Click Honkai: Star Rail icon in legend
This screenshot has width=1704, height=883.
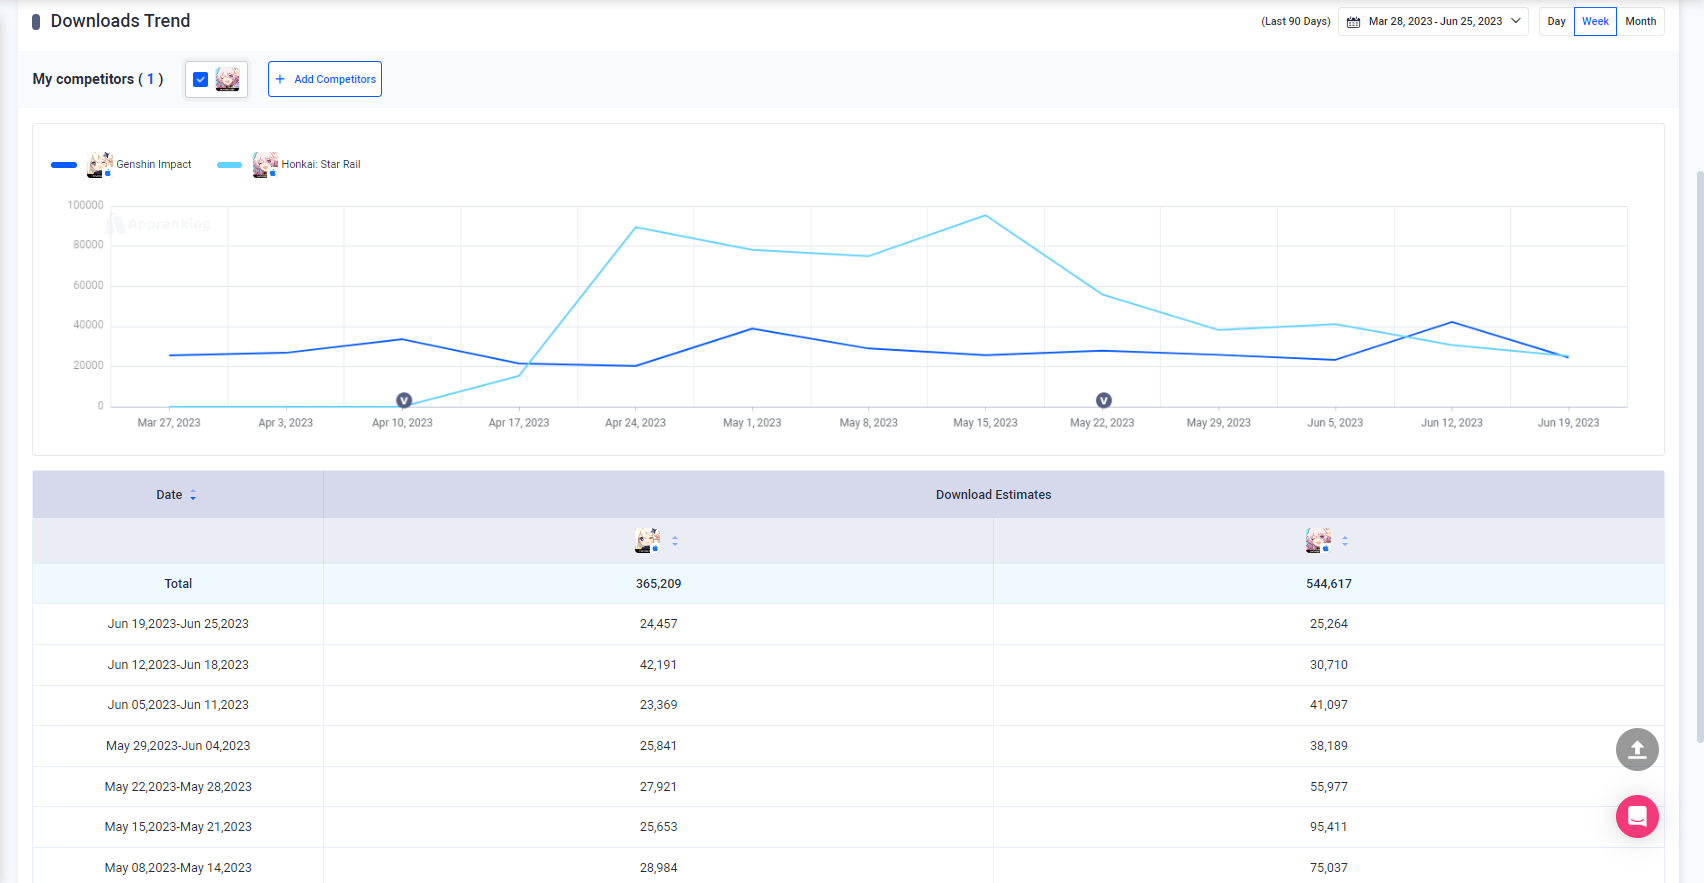265,165
